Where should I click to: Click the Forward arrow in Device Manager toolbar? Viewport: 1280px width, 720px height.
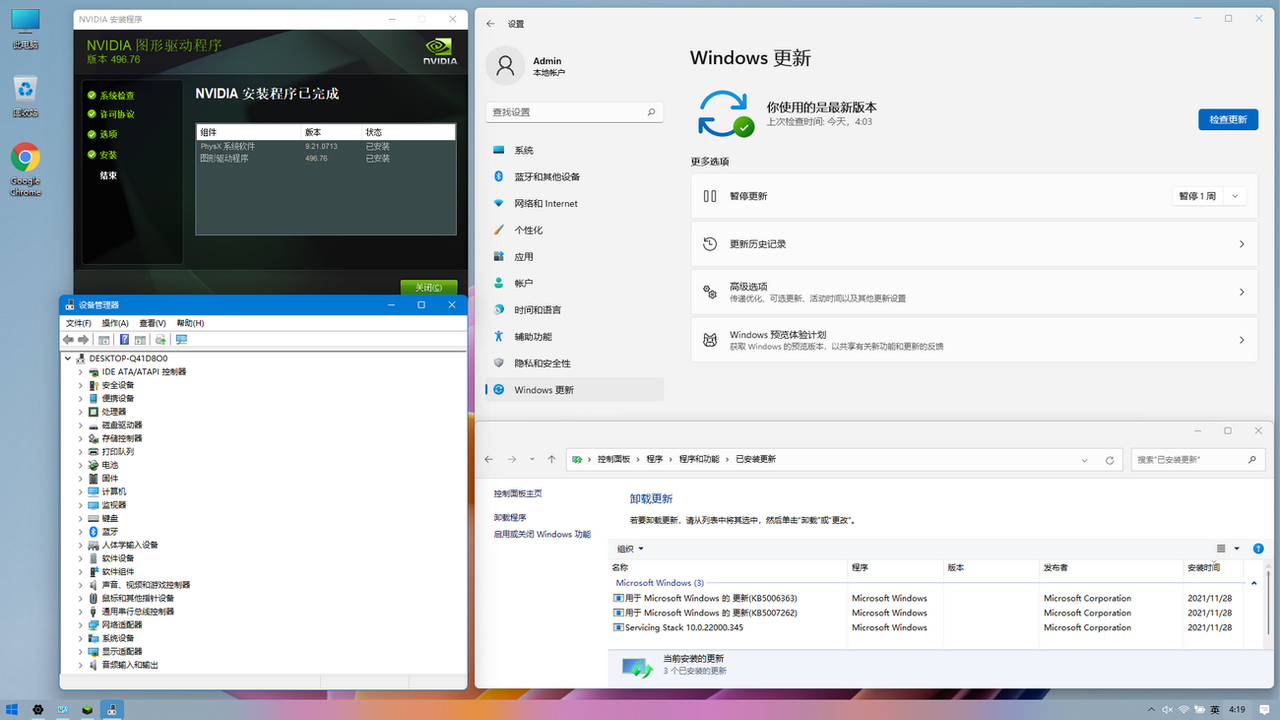click(x=83, y=340)
